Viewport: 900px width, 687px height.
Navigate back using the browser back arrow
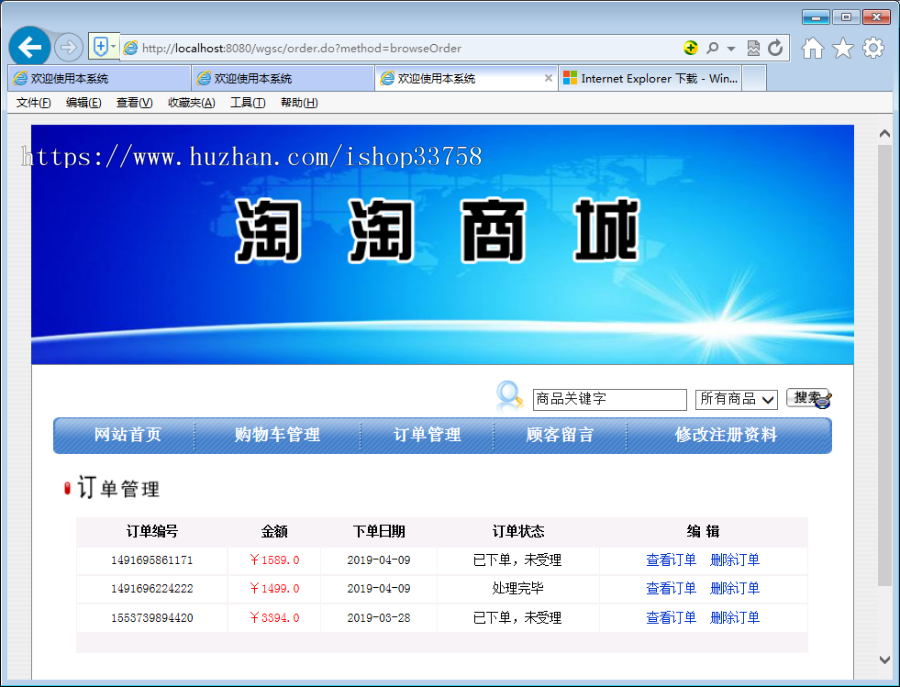click(30, 46)
